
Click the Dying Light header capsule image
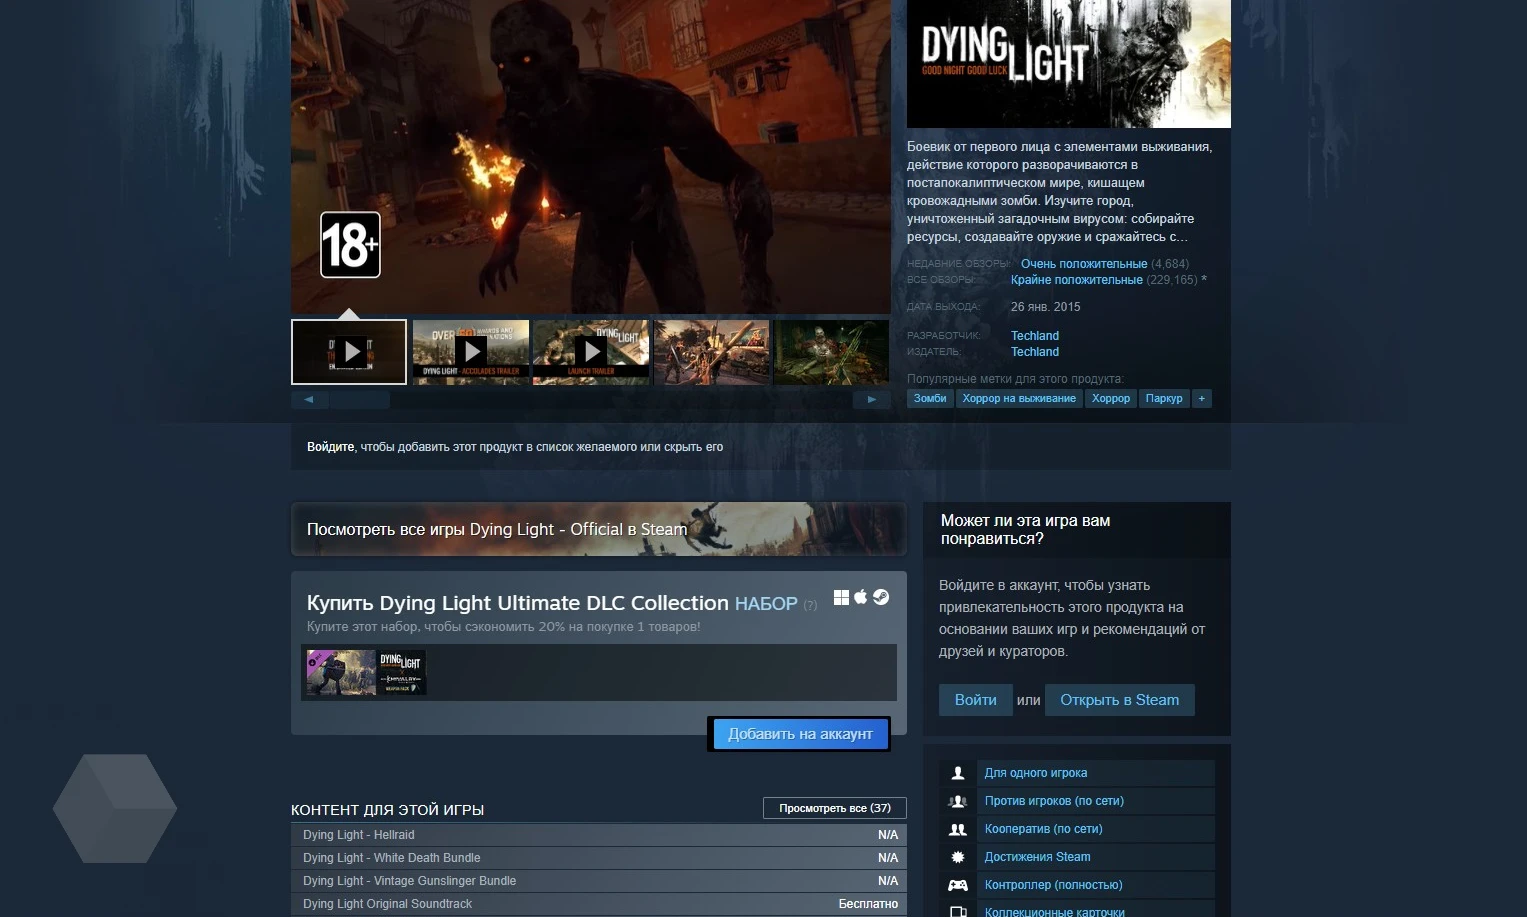click(1068, 63)
